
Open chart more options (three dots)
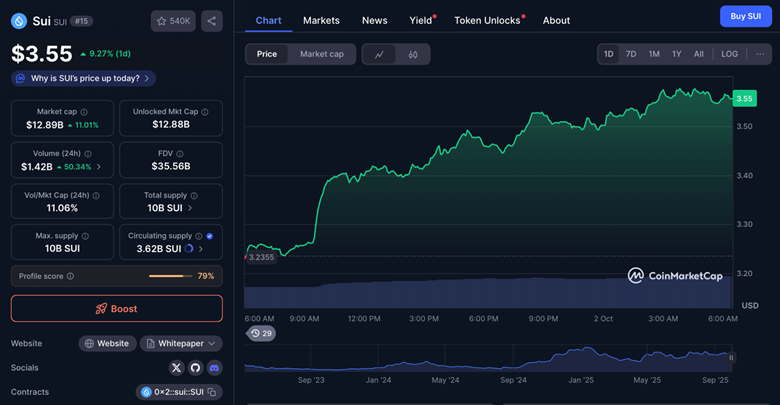(760, 54)
